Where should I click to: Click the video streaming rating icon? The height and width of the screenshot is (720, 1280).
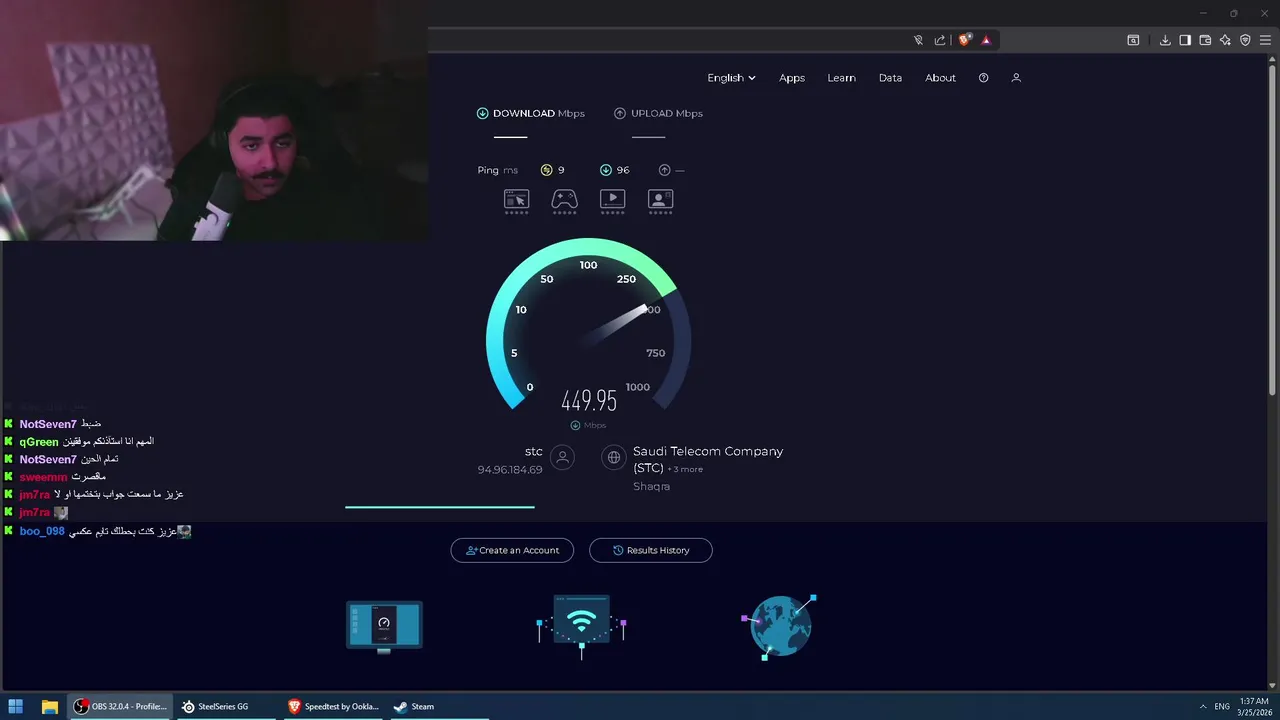pos(612,201)
